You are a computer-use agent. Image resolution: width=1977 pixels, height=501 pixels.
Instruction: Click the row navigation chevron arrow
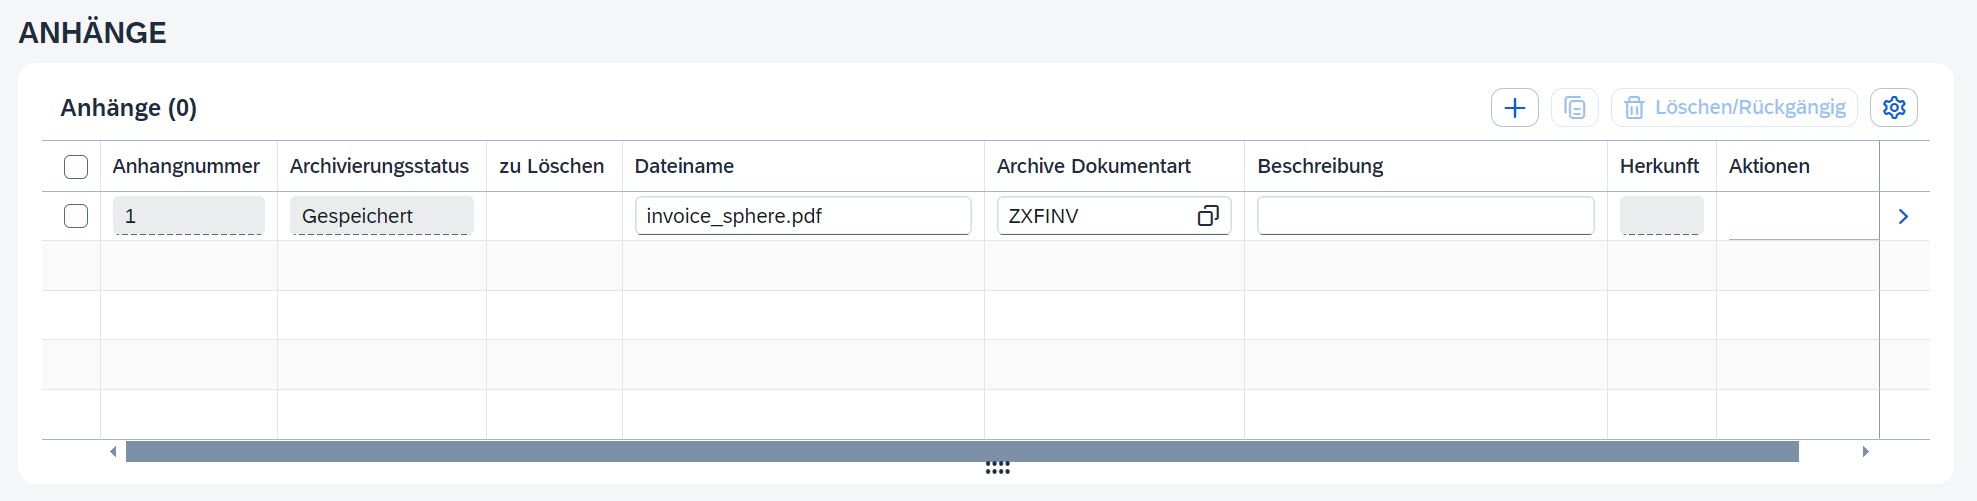coord(1903,216)
